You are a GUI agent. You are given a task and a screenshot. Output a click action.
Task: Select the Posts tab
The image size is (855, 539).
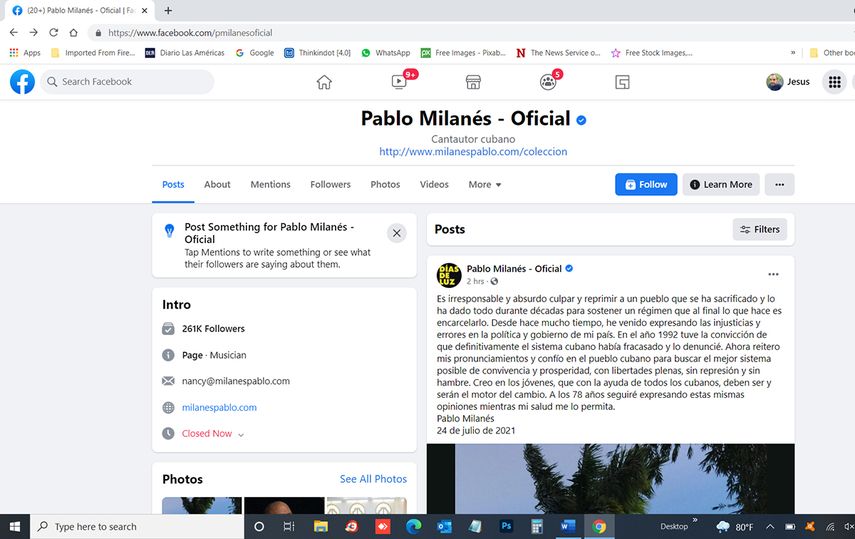(x=173, y=184)
